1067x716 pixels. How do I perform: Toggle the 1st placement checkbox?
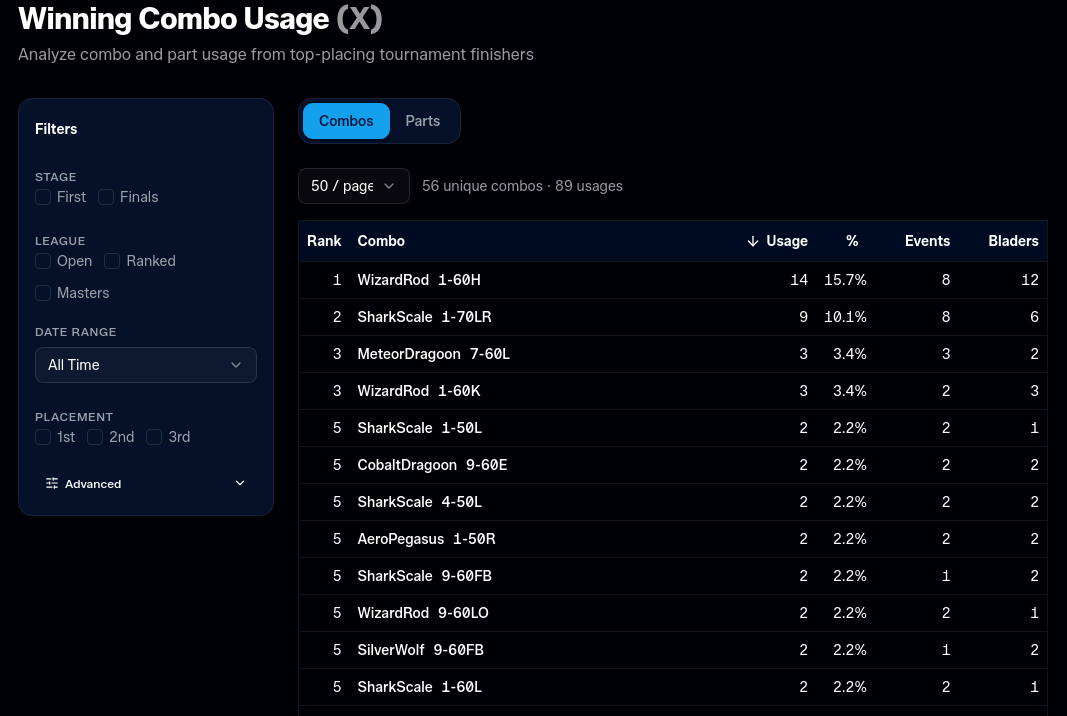pyautogui.click(x=43, y=437)
